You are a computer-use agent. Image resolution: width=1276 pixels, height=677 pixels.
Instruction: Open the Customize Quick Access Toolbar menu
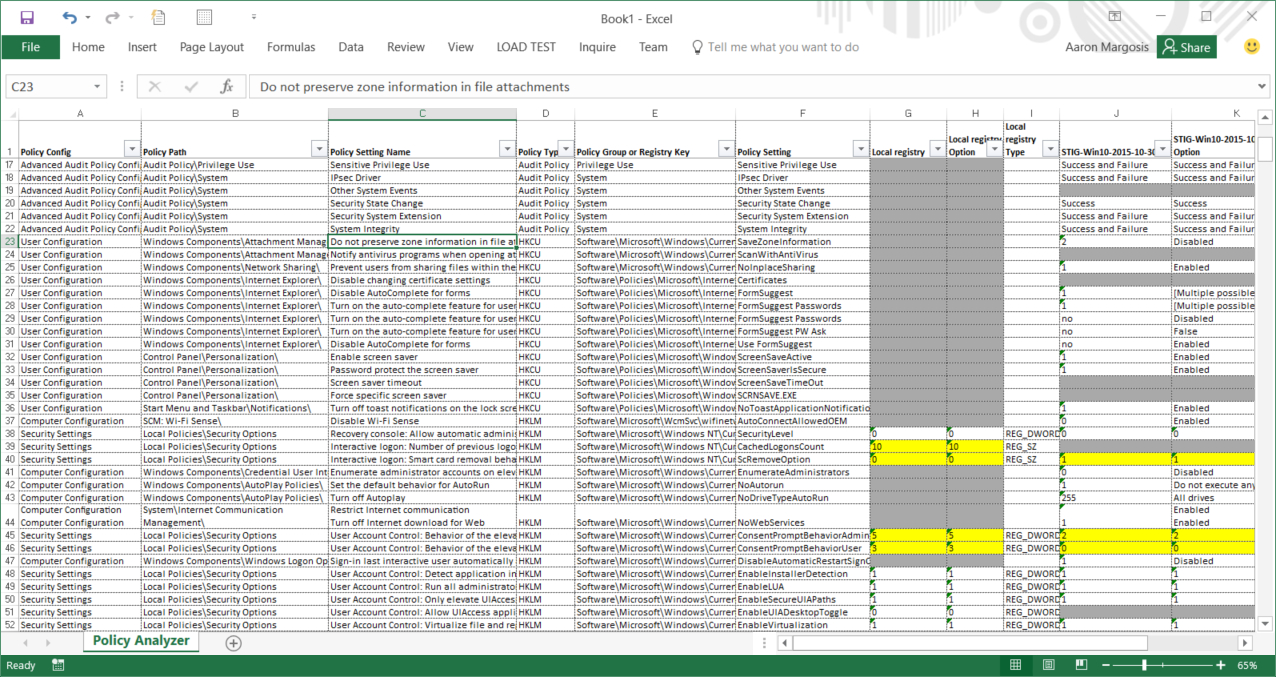(252, 18)
